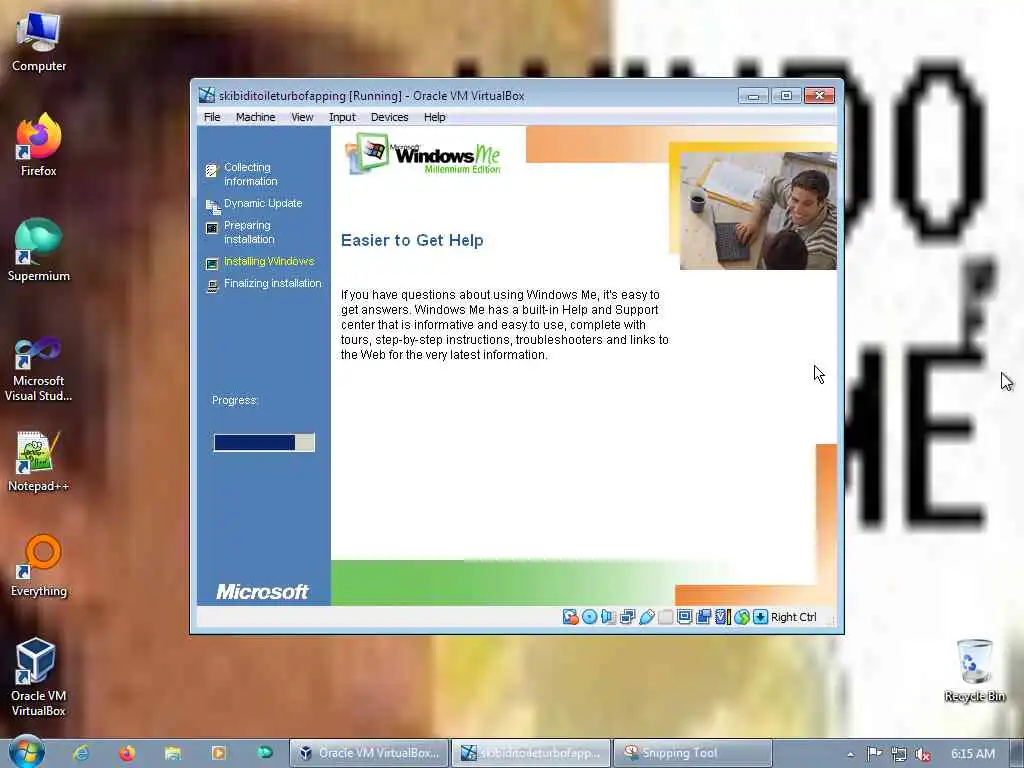
Task: Click the mouse integration status icon
Action: (741, 617)
